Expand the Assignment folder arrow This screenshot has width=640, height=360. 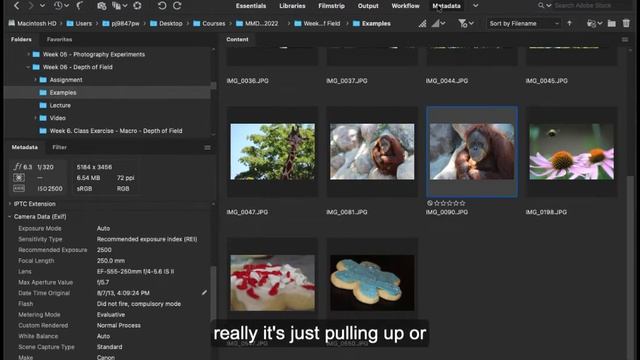(x=35, y=80)
